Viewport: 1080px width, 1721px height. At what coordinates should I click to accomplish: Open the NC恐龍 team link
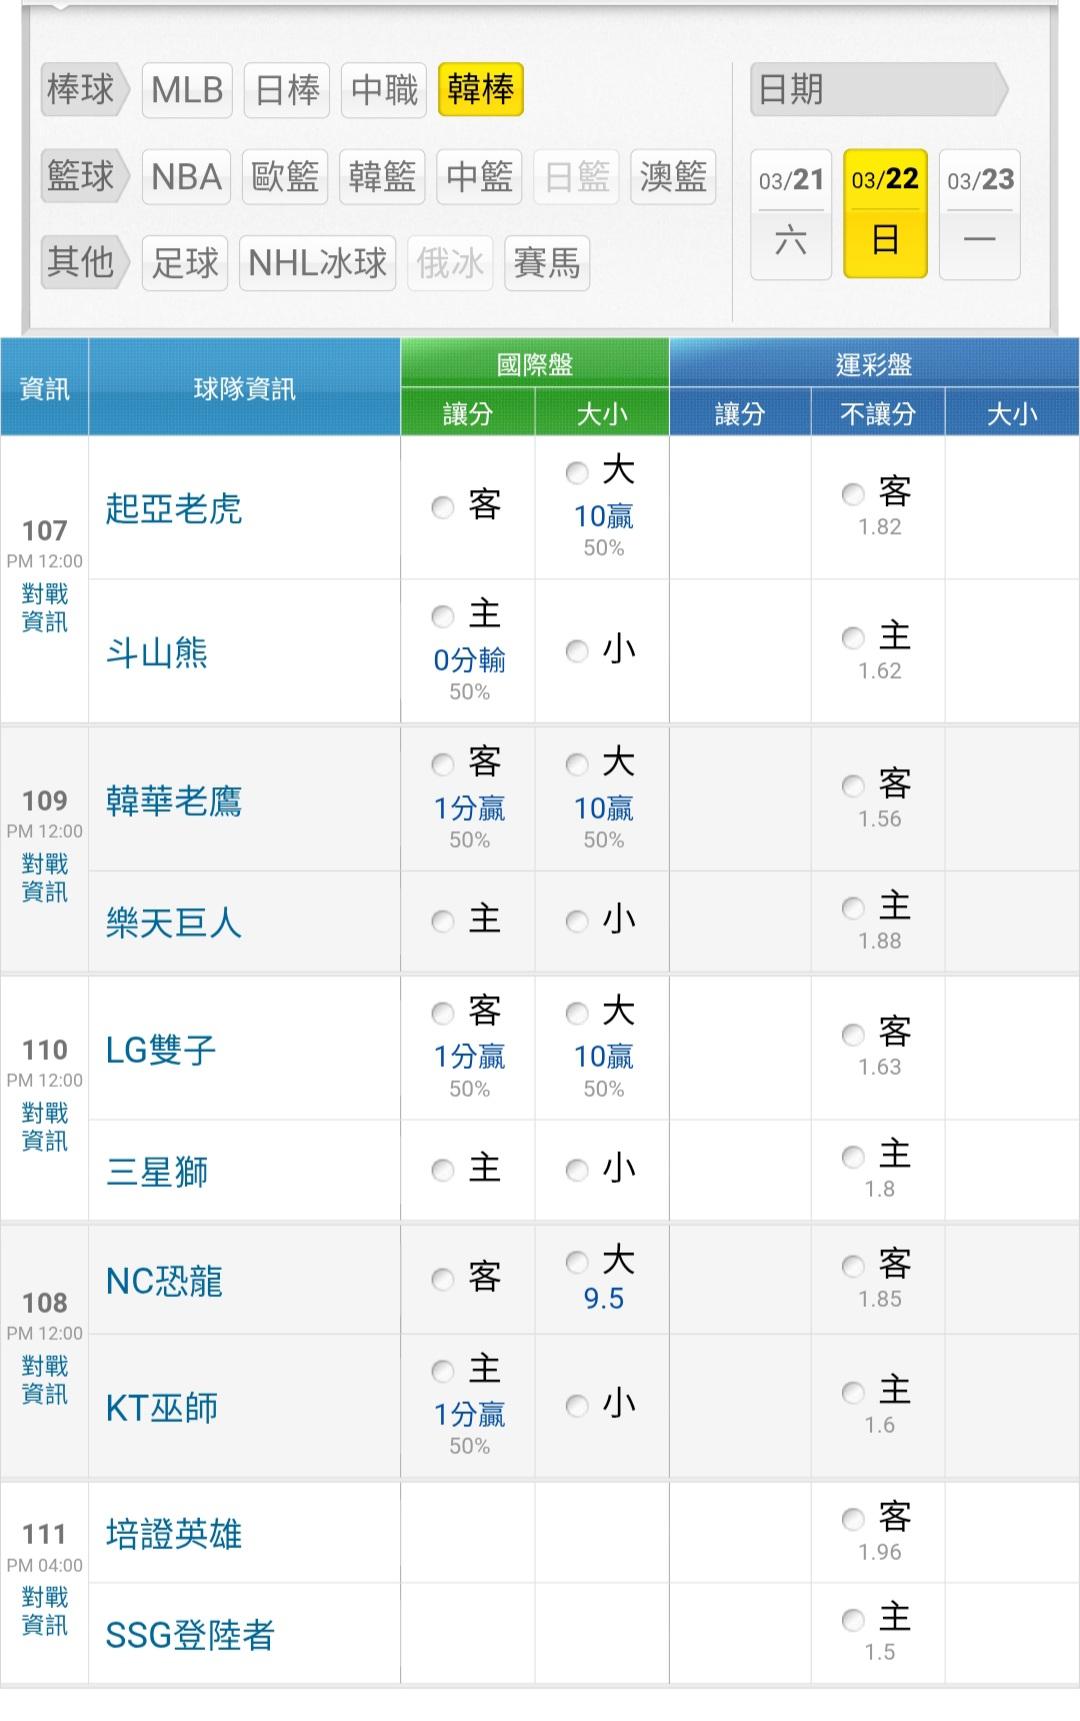tap(164, 1281)
